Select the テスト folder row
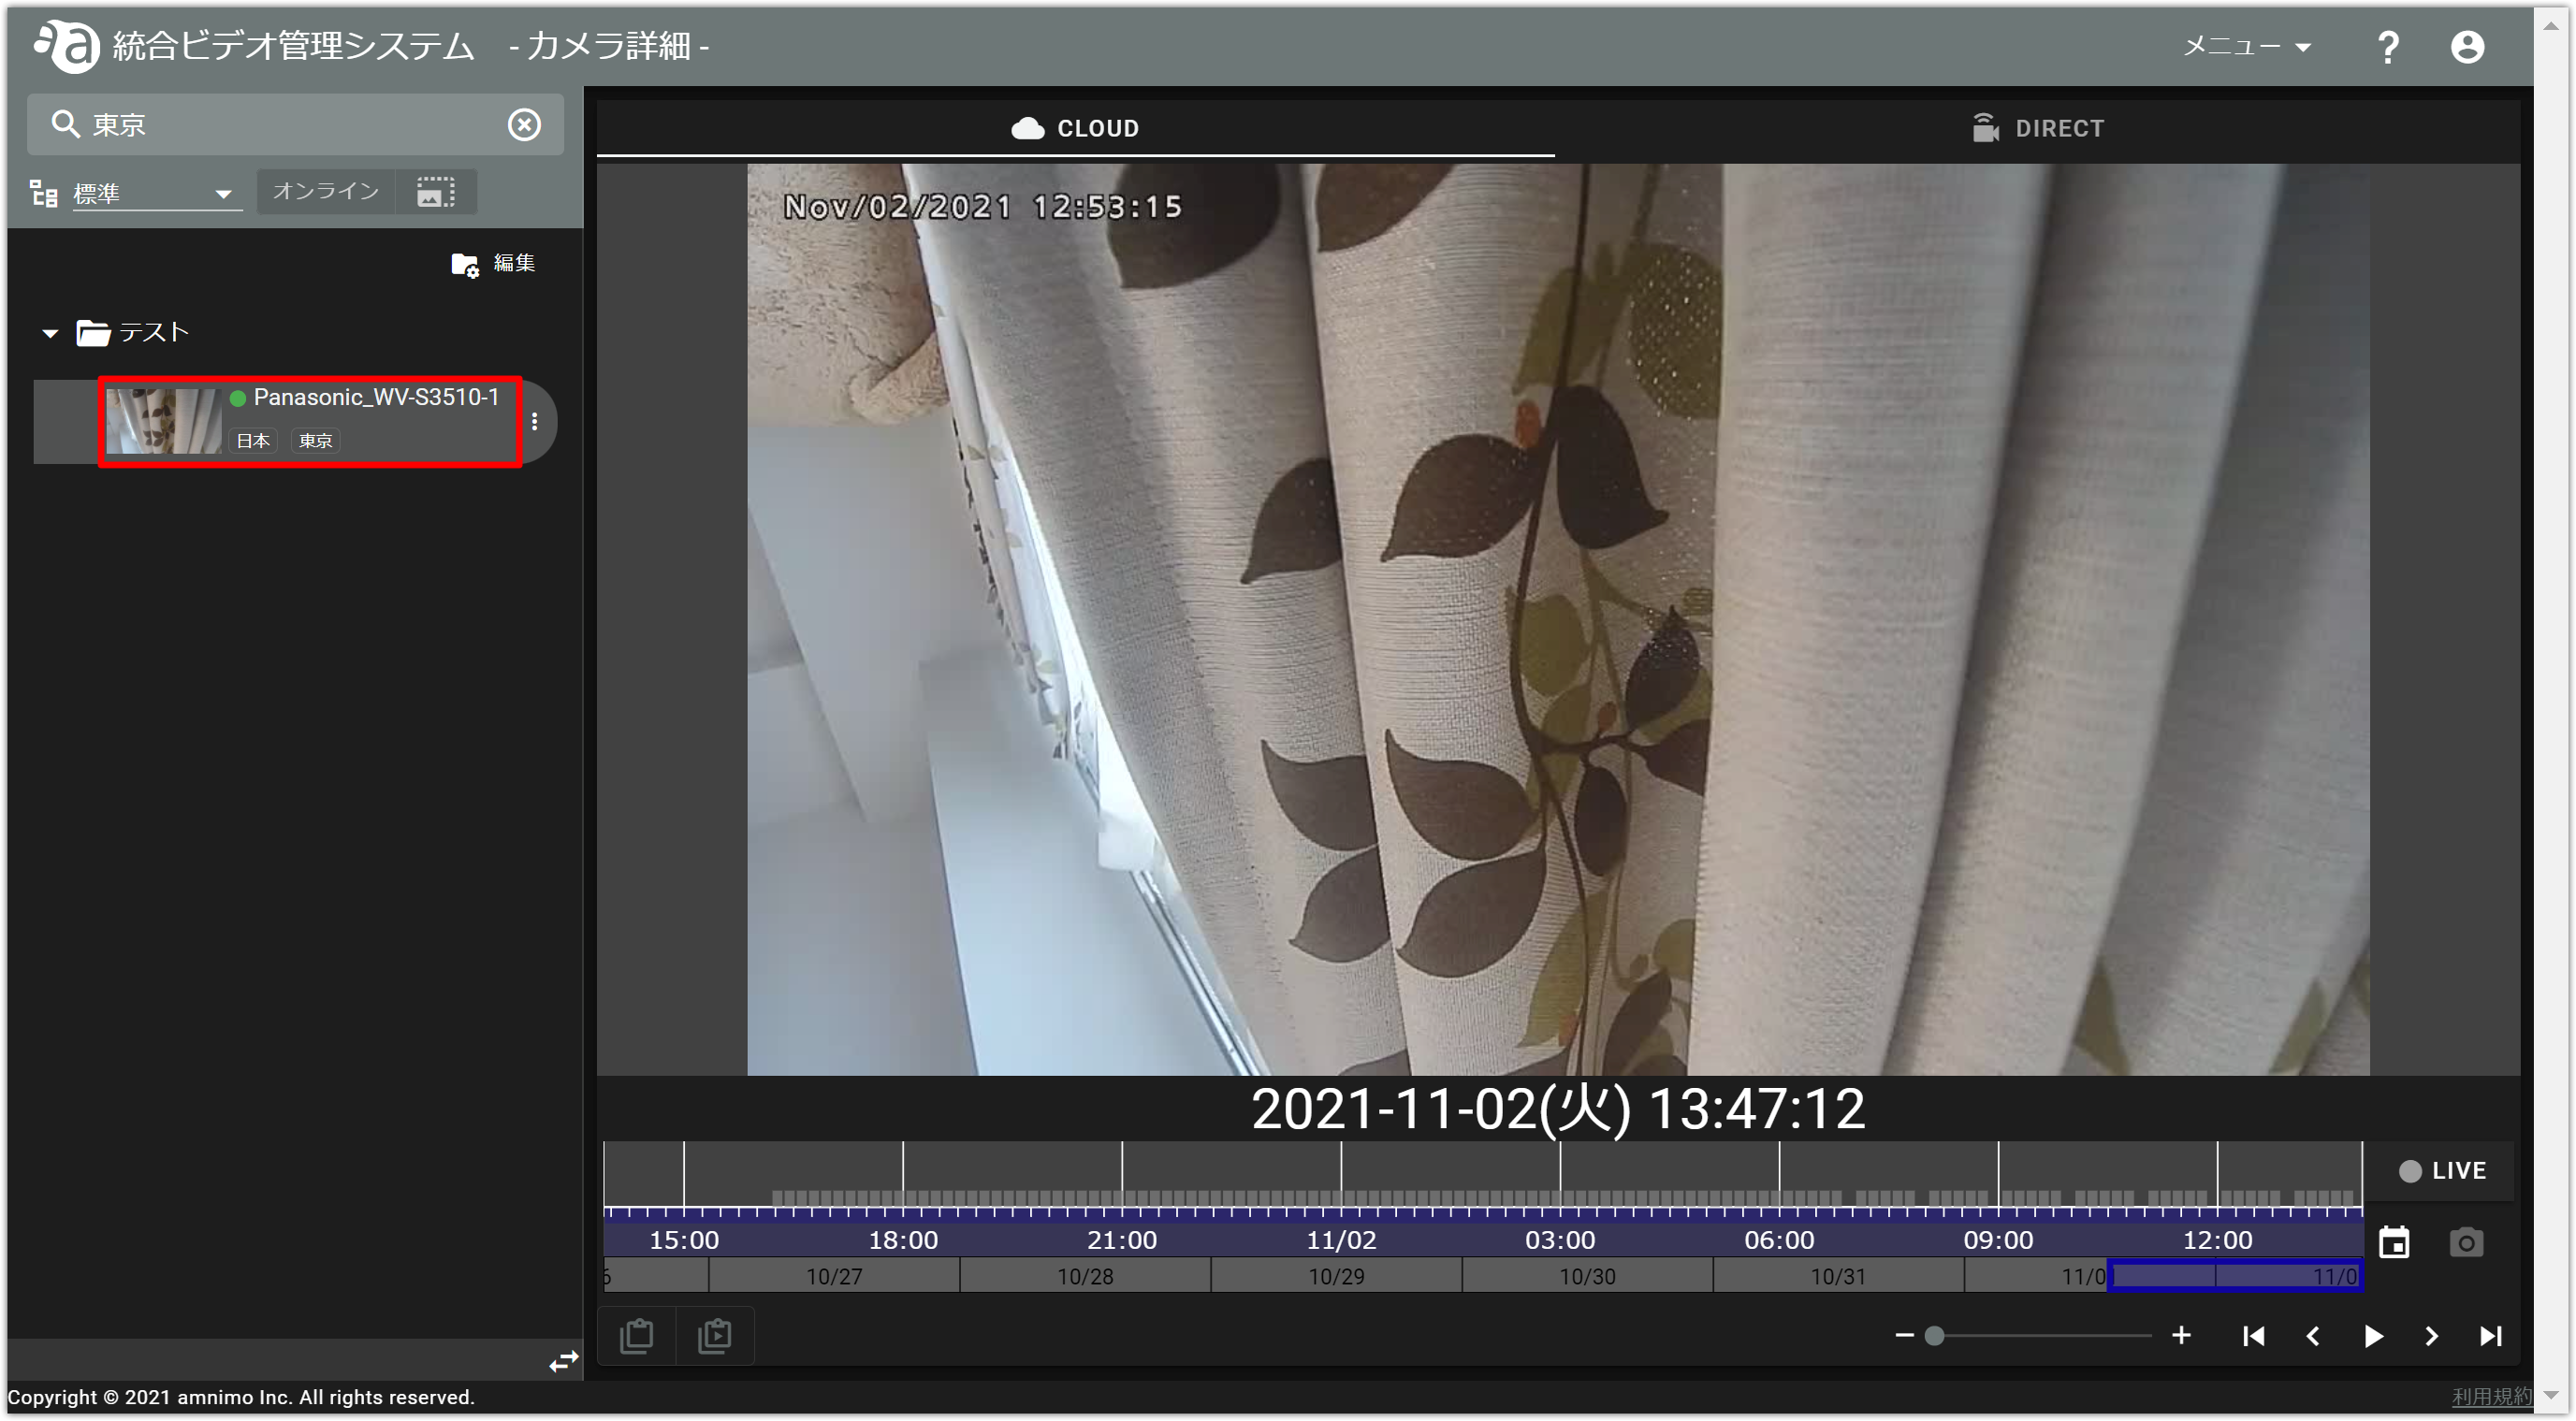The height and width of the screenshot is (1421, 2576). [x=133, y=332]
